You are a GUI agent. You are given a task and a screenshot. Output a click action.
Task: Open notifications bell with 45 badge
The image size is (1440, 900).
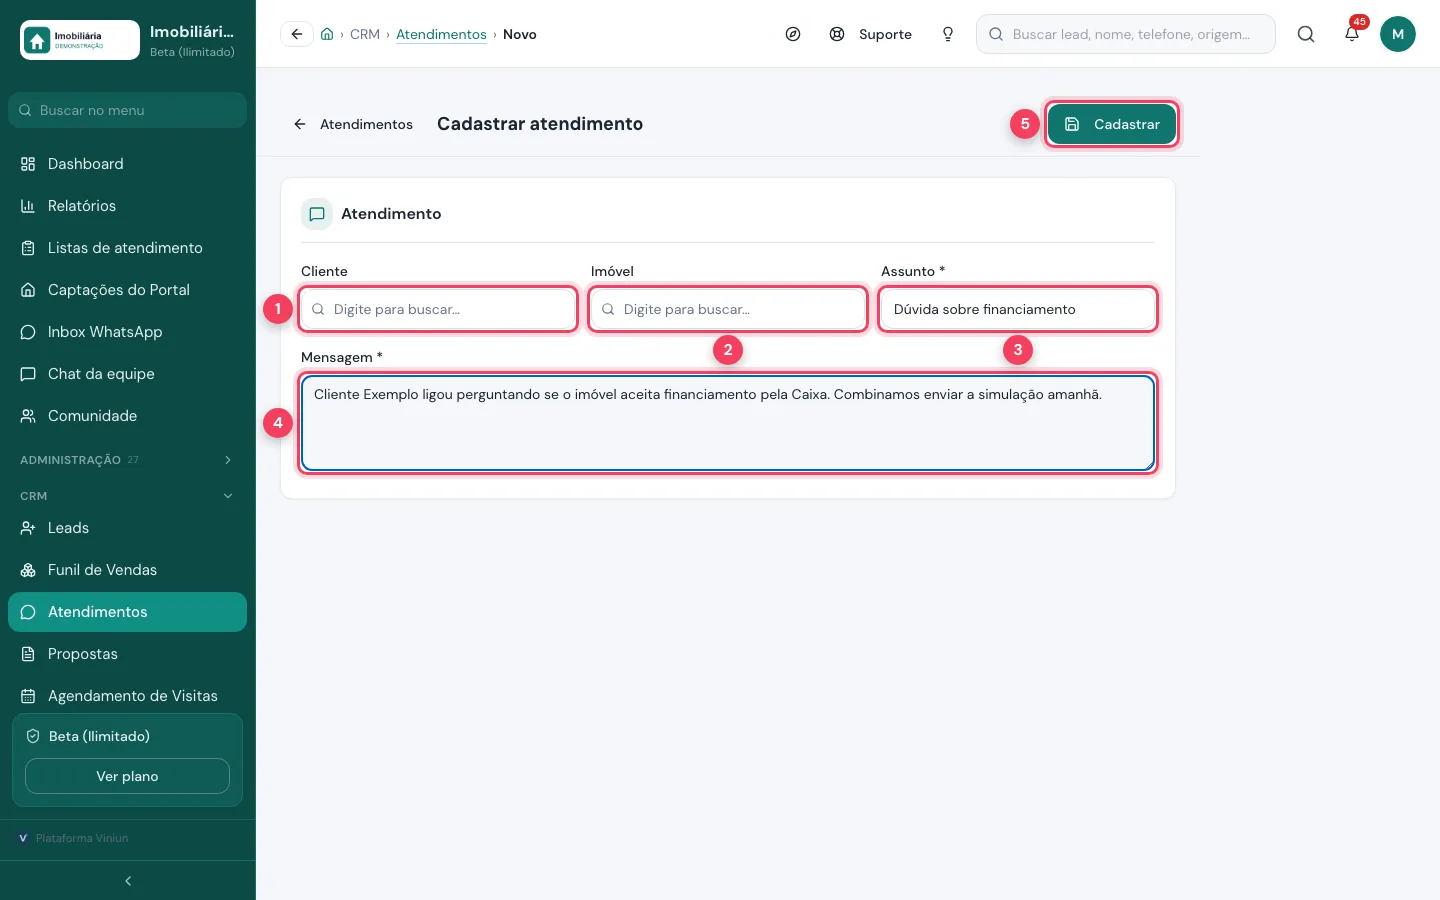tap(1352, 34)
